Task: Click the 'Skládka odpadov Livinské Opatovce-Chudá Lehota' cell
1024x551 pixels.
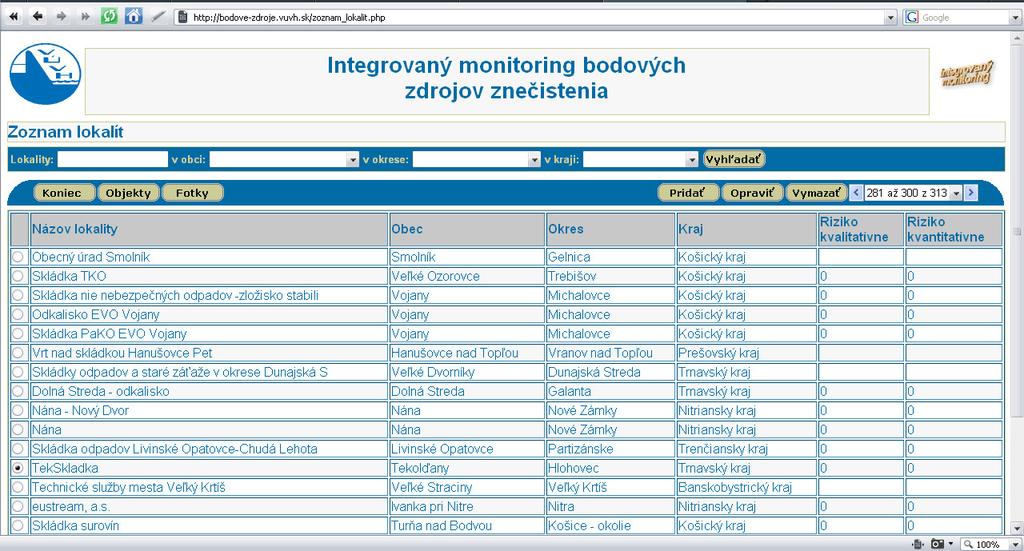Action: (x=209, y=449)
